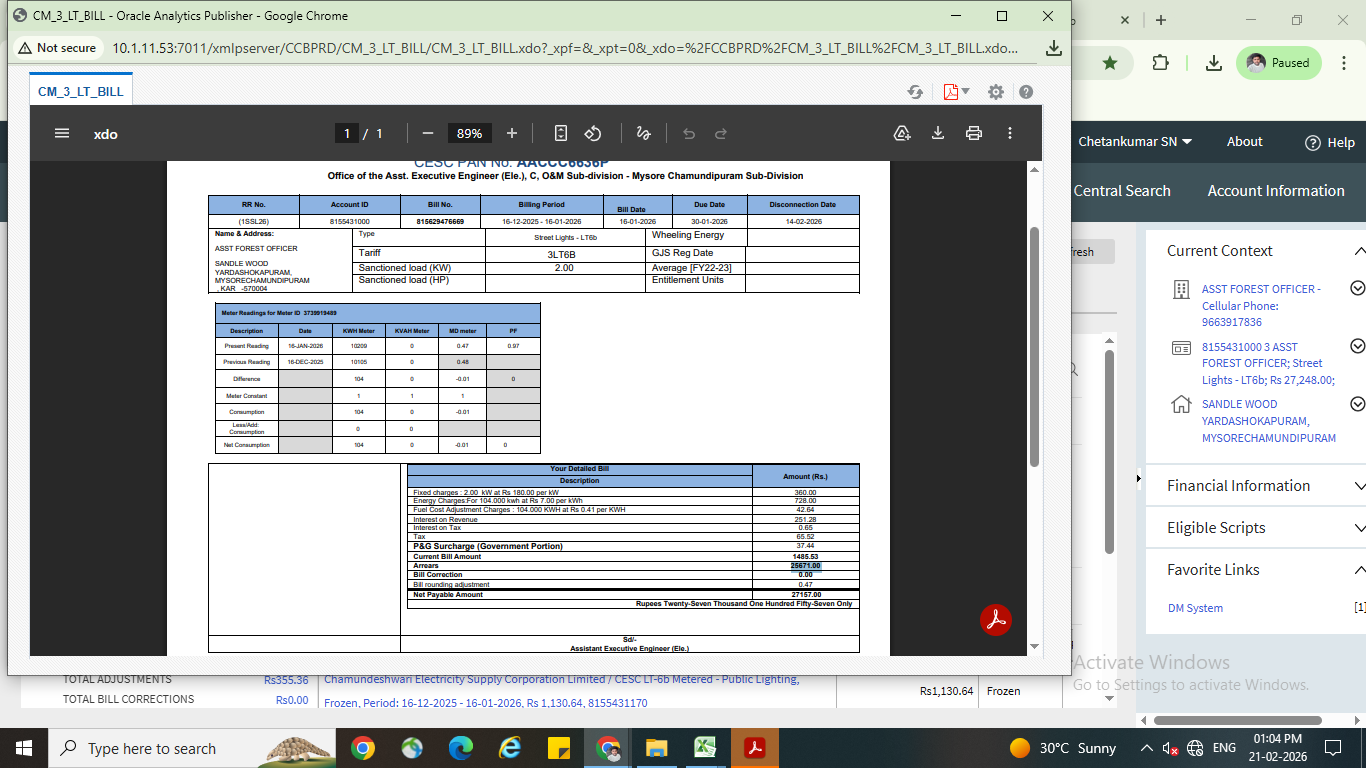
Task: Open Chrome Extensions puzzle icon
Action: (x=1160, y=63)
